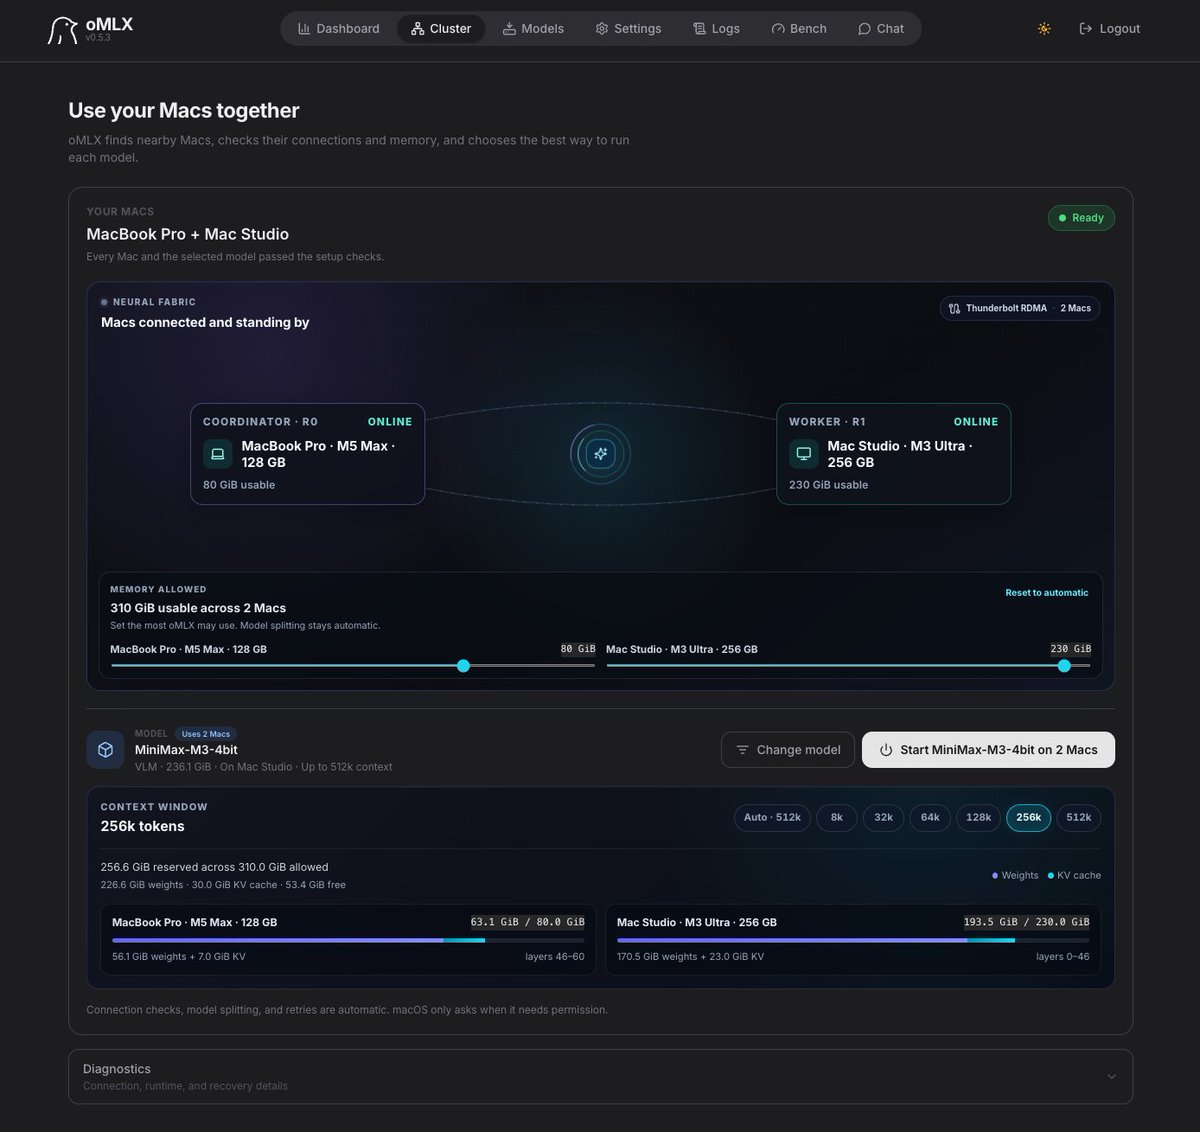Click the 230 GiB memory value label
1200x1132 pixels.
(1071, 649)
